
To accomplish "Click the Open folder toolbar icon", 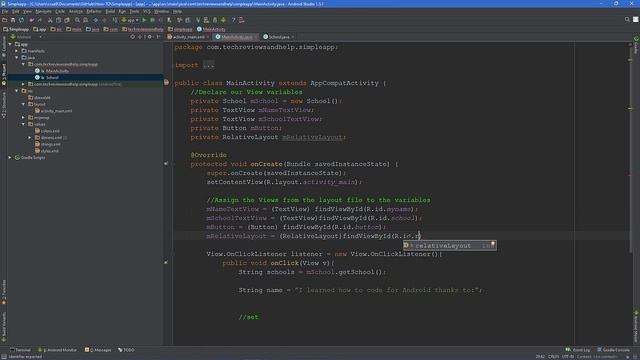I will (4, 20).
